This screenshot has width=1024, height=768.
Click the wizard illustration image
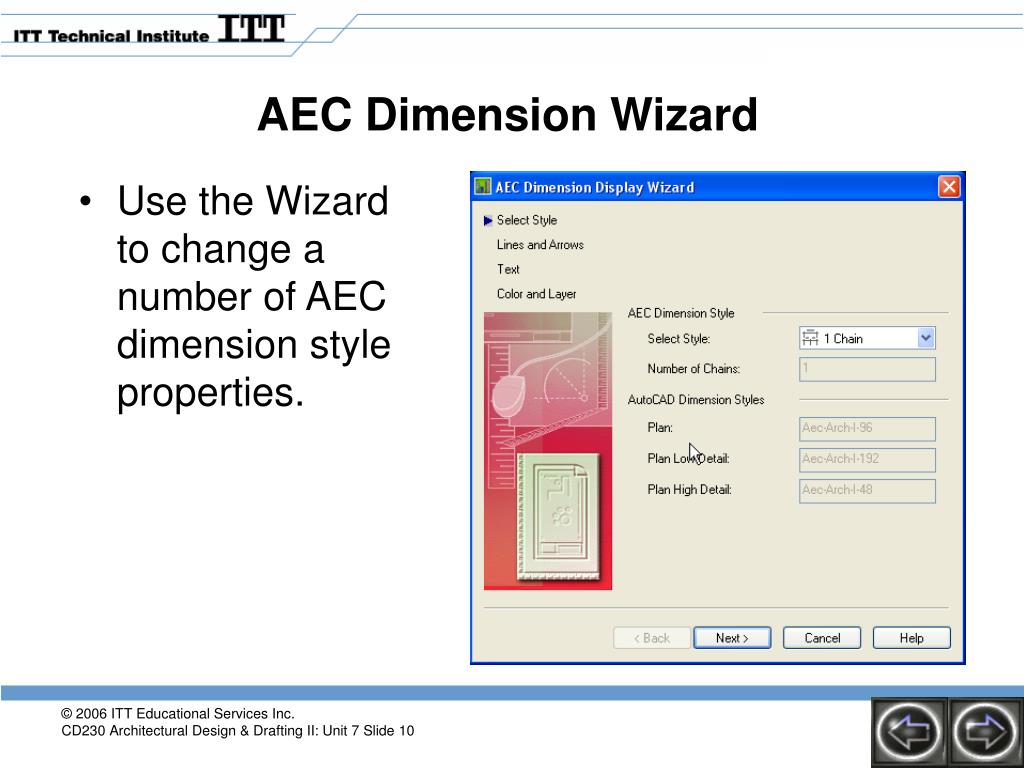[x=548, y=451]
